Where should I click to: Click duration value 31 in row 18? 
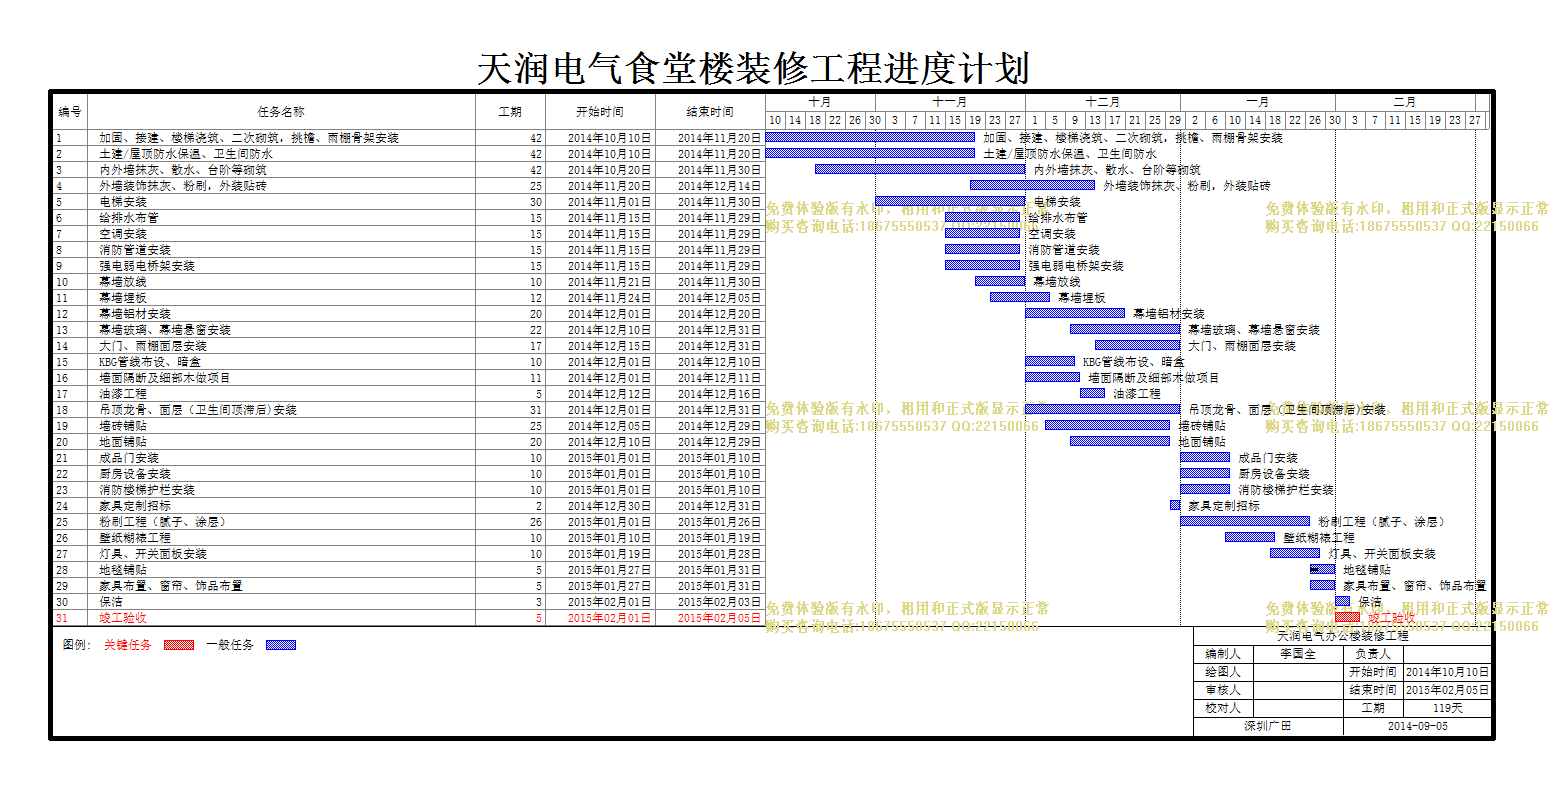(536, 410)
